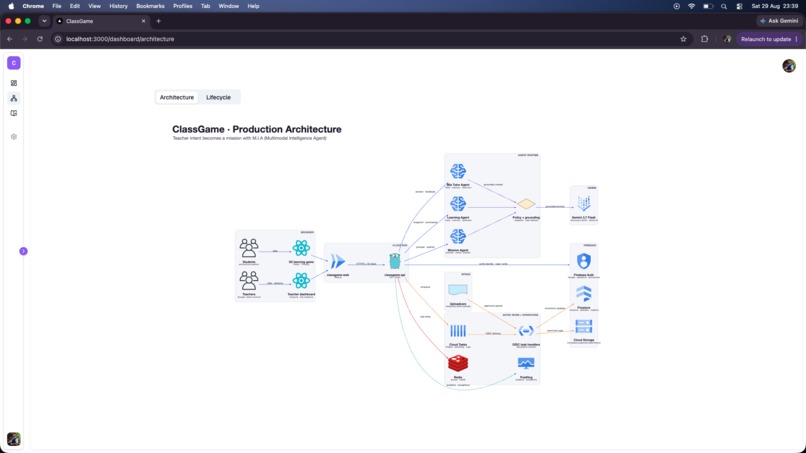Select the Cloud Tasks queue icon
806x453 pixels.
point(458,331)
